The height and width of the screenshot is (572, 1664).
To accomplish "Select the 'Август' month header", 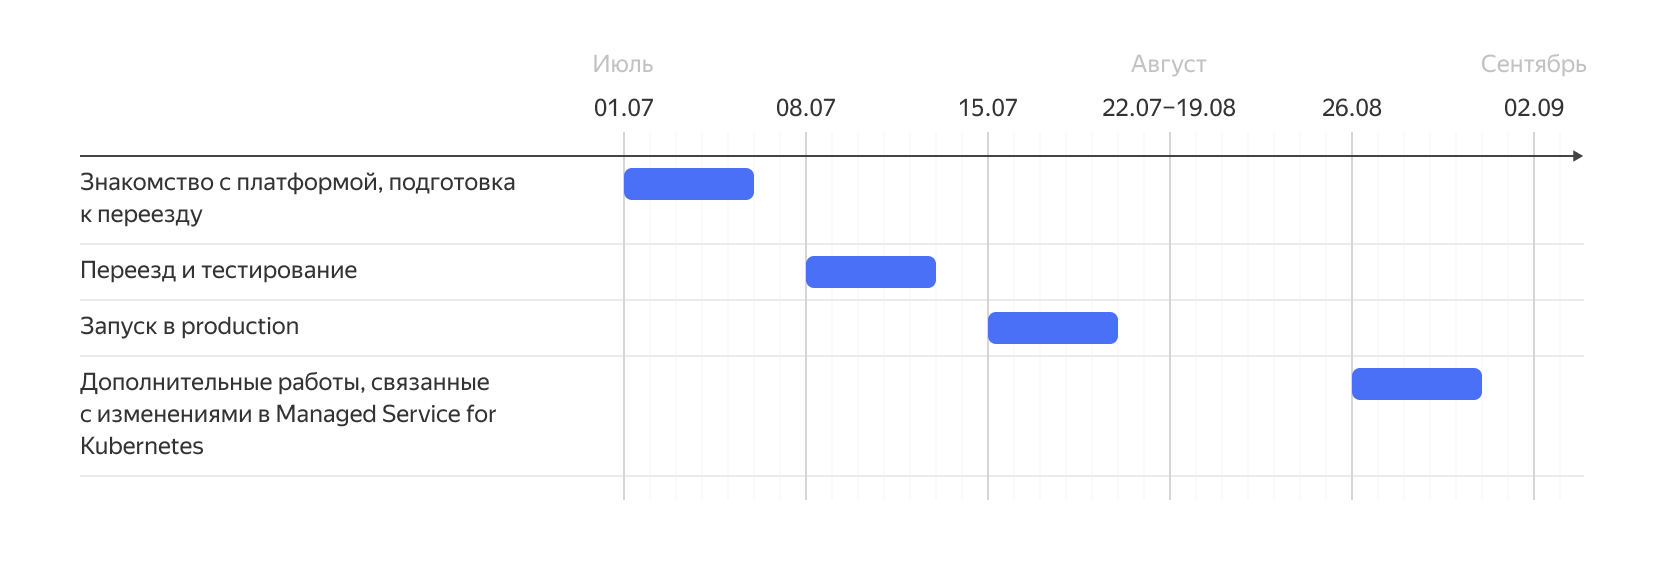I will pos(1168,64).
